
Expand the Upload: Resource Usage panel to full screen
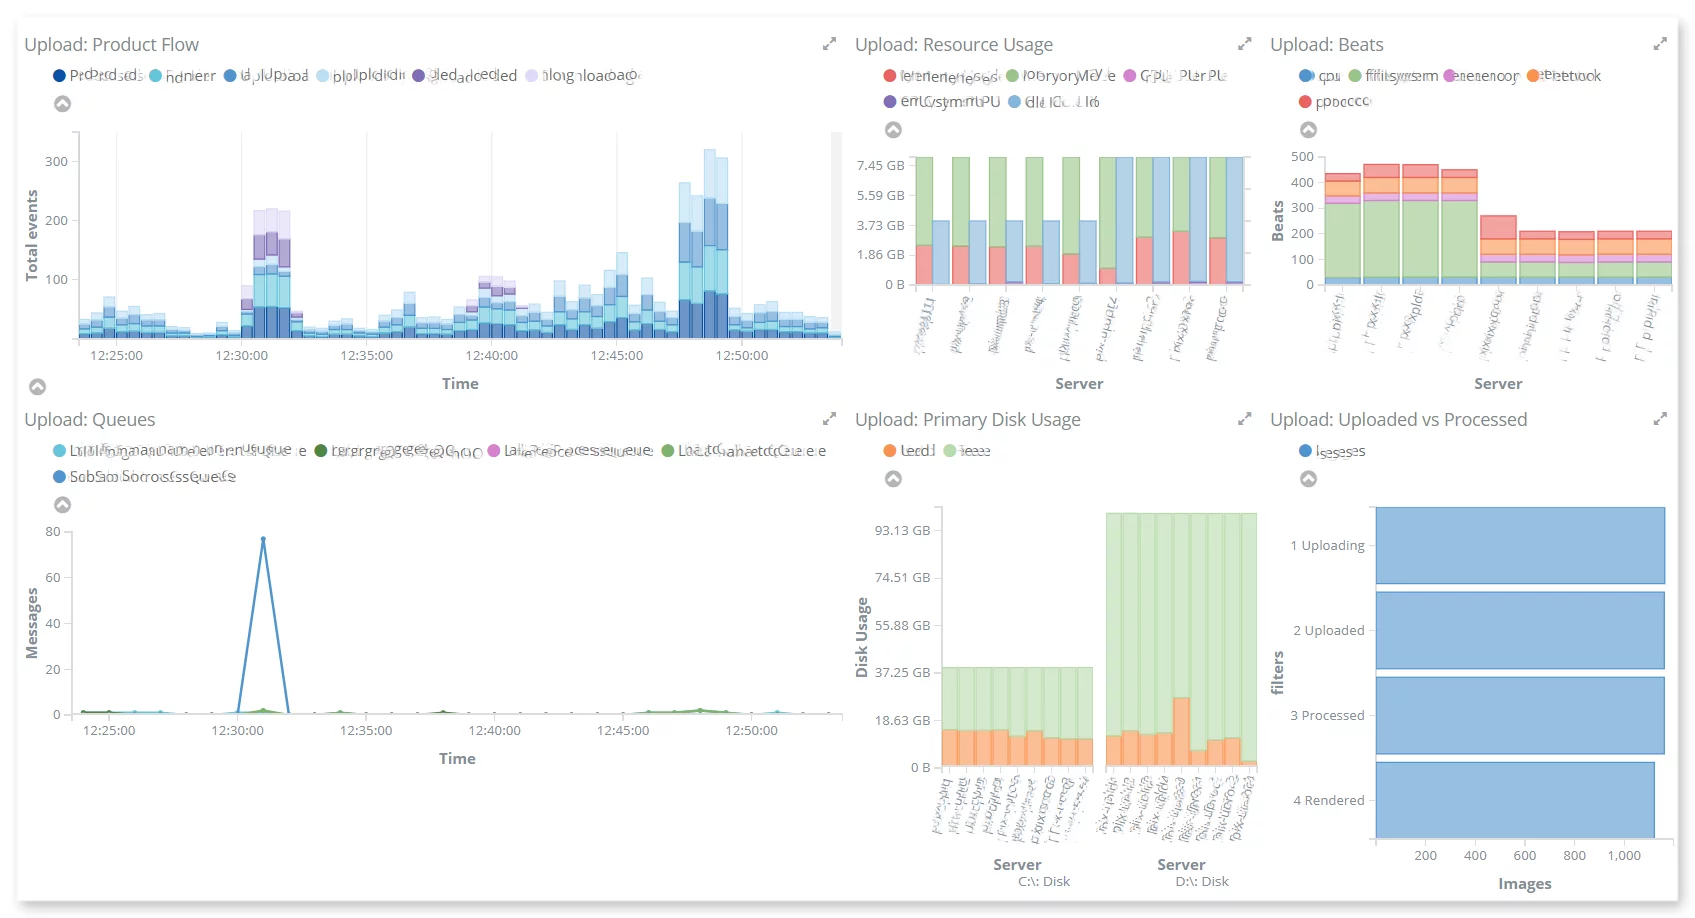coord(1244,44)
